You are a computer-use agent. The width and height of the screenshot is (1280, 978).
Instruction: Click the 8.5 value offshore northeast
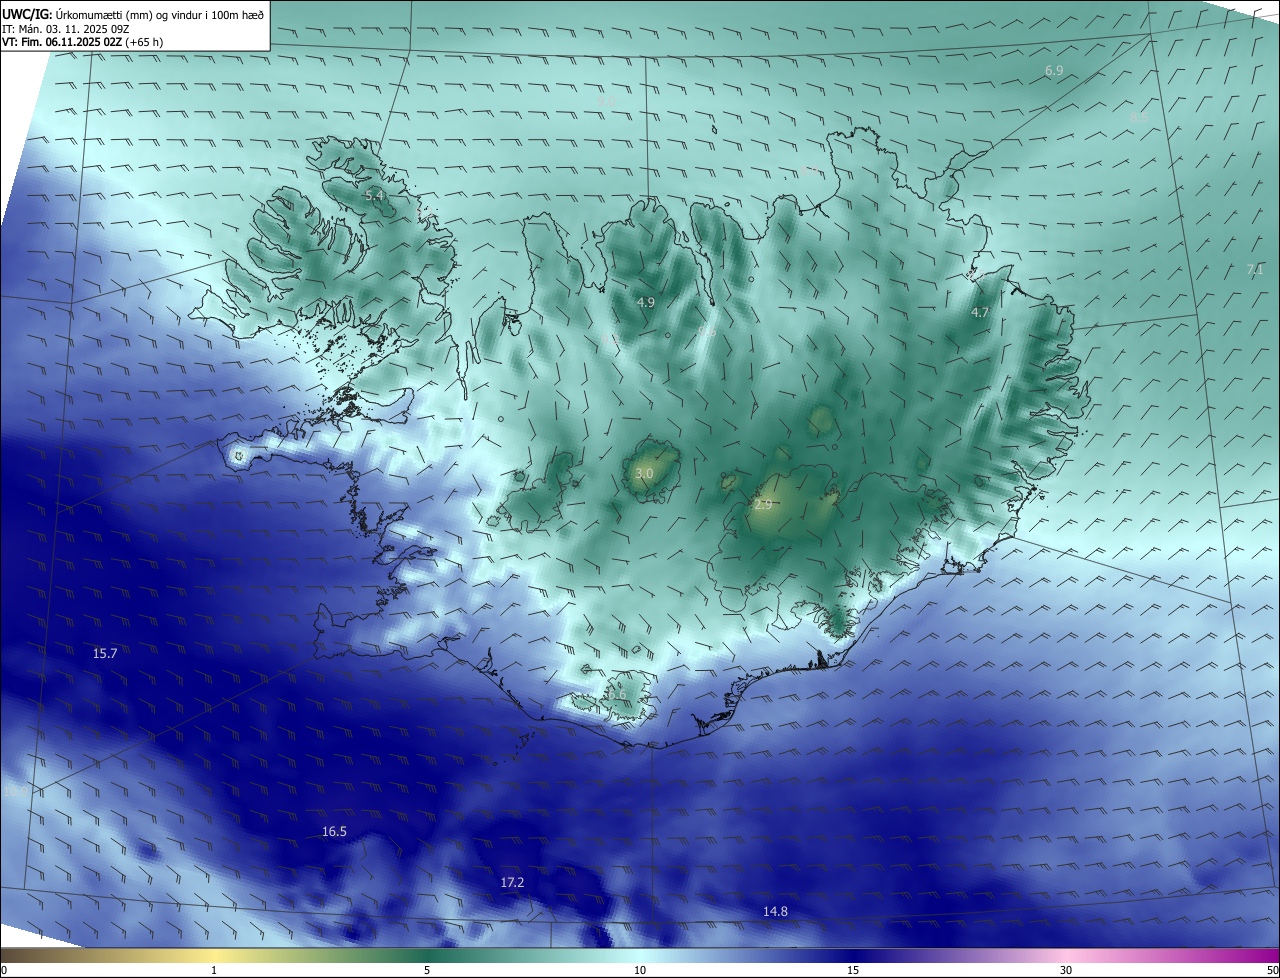point(1139,118)
